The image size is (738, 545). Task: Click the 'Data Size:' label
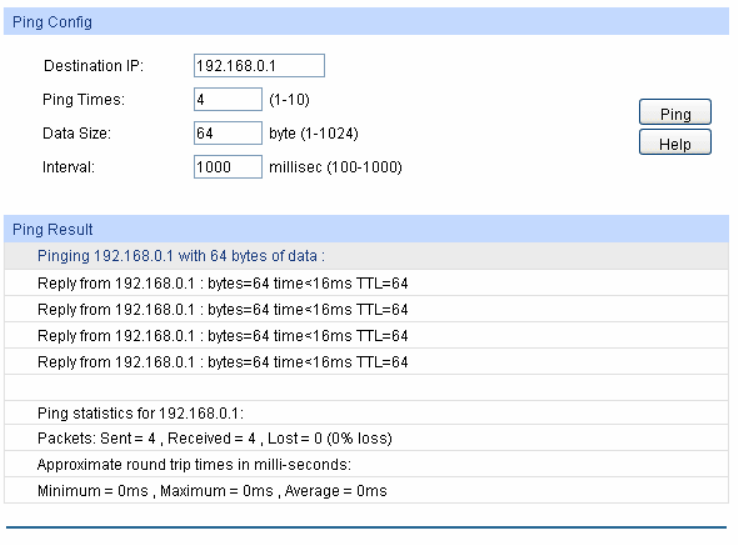pyautogui.click(x=76, y=133)
